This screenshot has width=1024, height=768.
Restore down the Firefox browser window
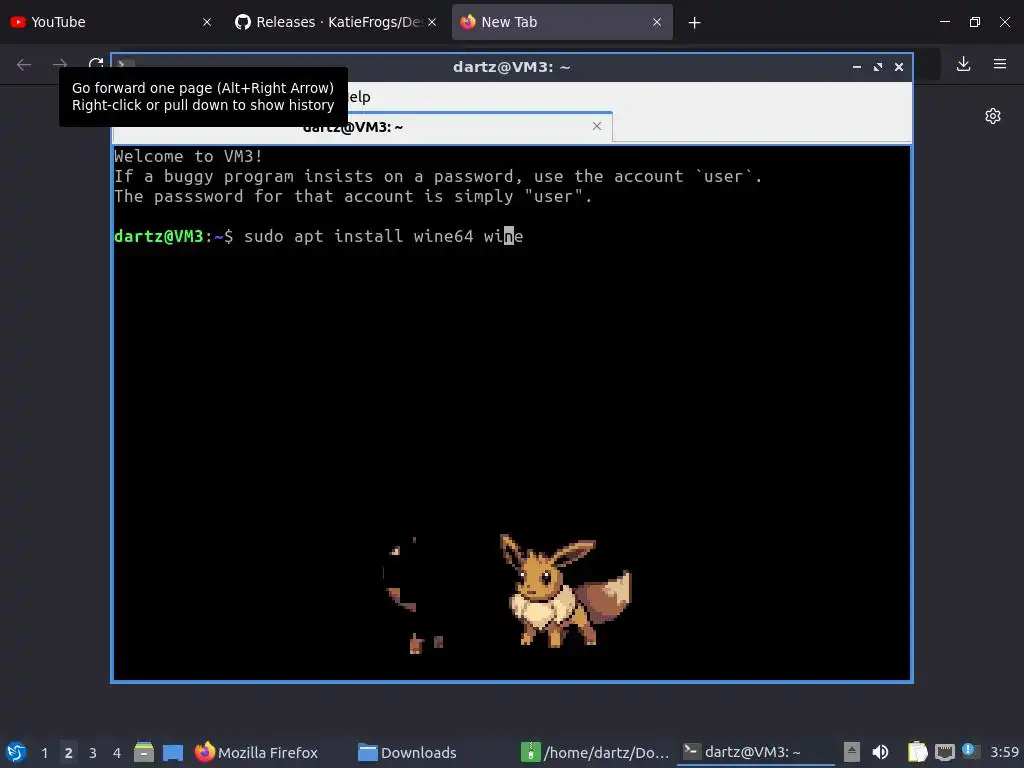975,22
